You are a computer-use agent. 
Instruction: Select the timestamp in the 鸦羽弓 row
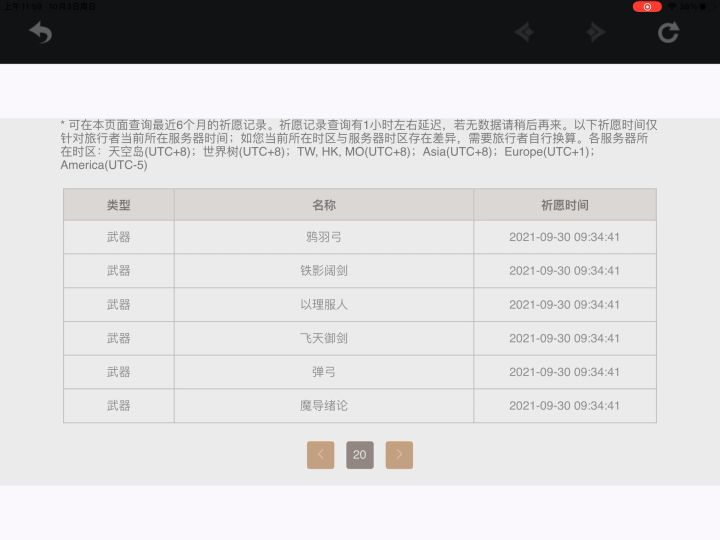[x=564, y=237]
